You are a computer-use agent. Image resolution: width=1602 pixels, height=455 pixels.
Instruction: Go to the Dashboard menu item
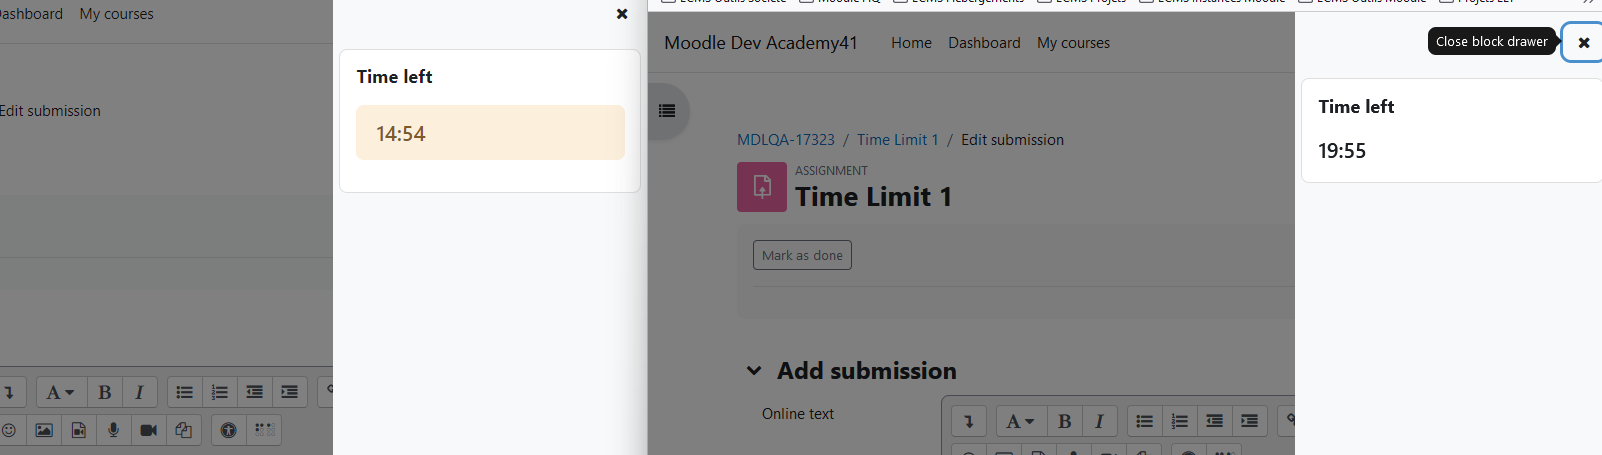pos(984,43)
